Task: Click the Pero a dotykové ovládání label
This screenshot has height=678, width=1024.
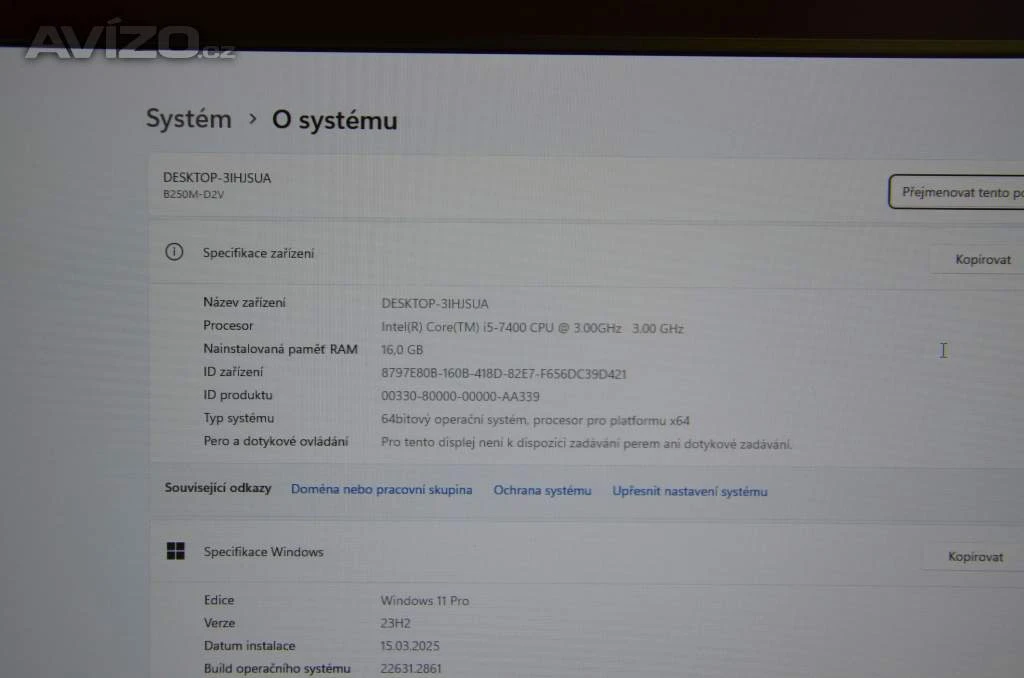Action: point(276,441)
